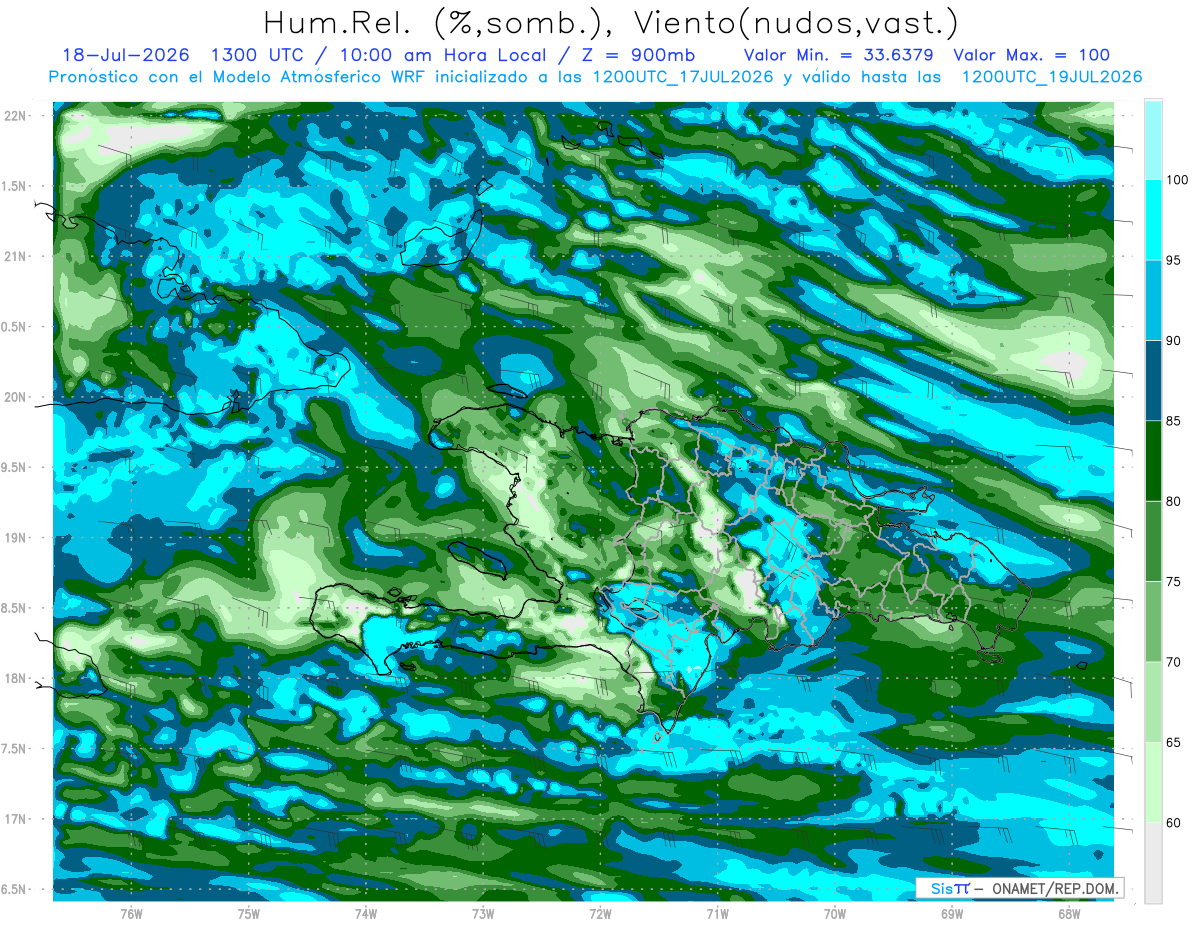The width and height of the screenshot is (1200, 927).
Task: Click the '80' value on the color scale
Action: coord(1174,501)
